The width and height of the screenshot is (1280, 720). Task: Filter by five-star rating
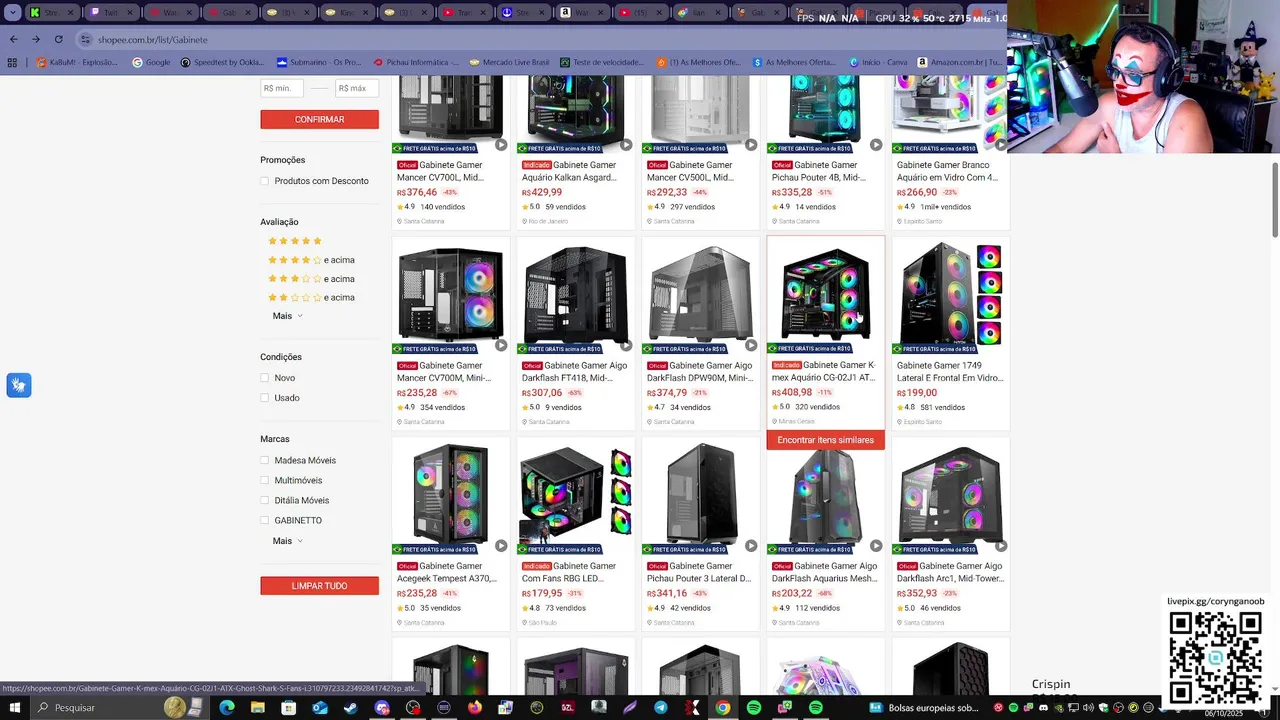295,241
